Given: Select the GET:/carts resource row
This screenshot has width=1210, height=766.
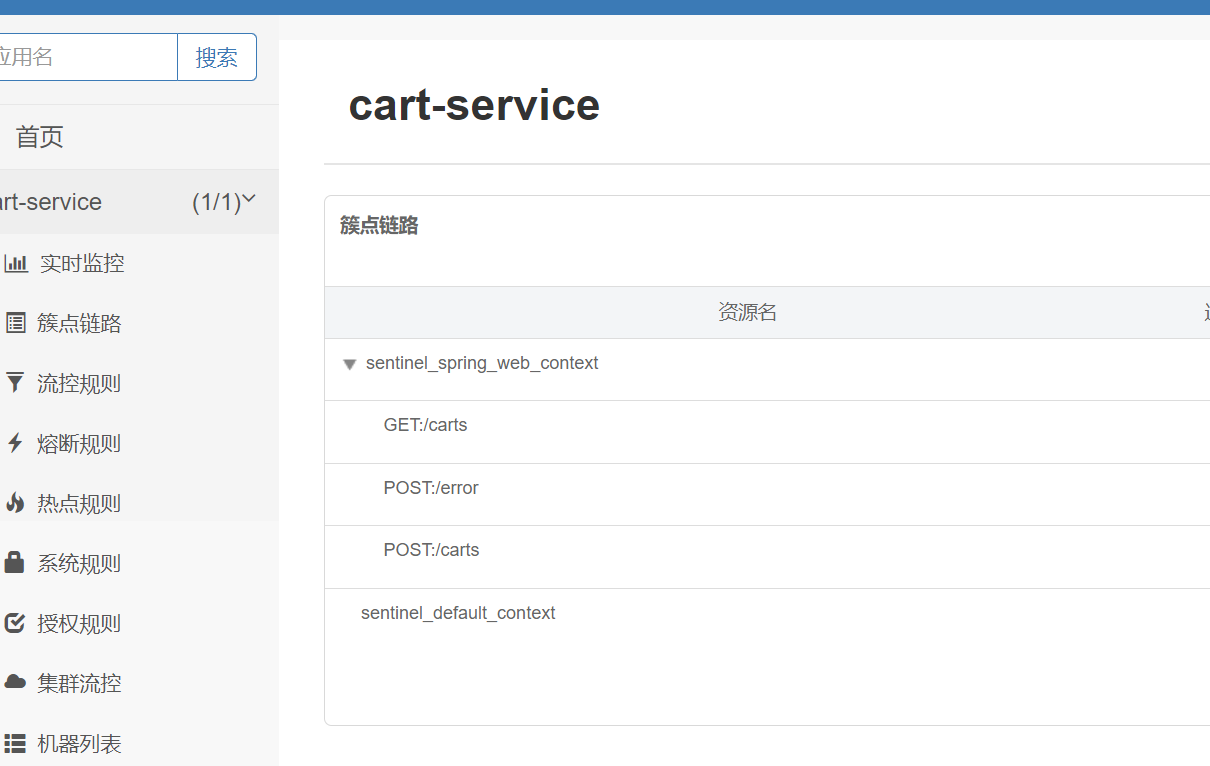Looking at the screenshot, I should (x=426, y=425).
